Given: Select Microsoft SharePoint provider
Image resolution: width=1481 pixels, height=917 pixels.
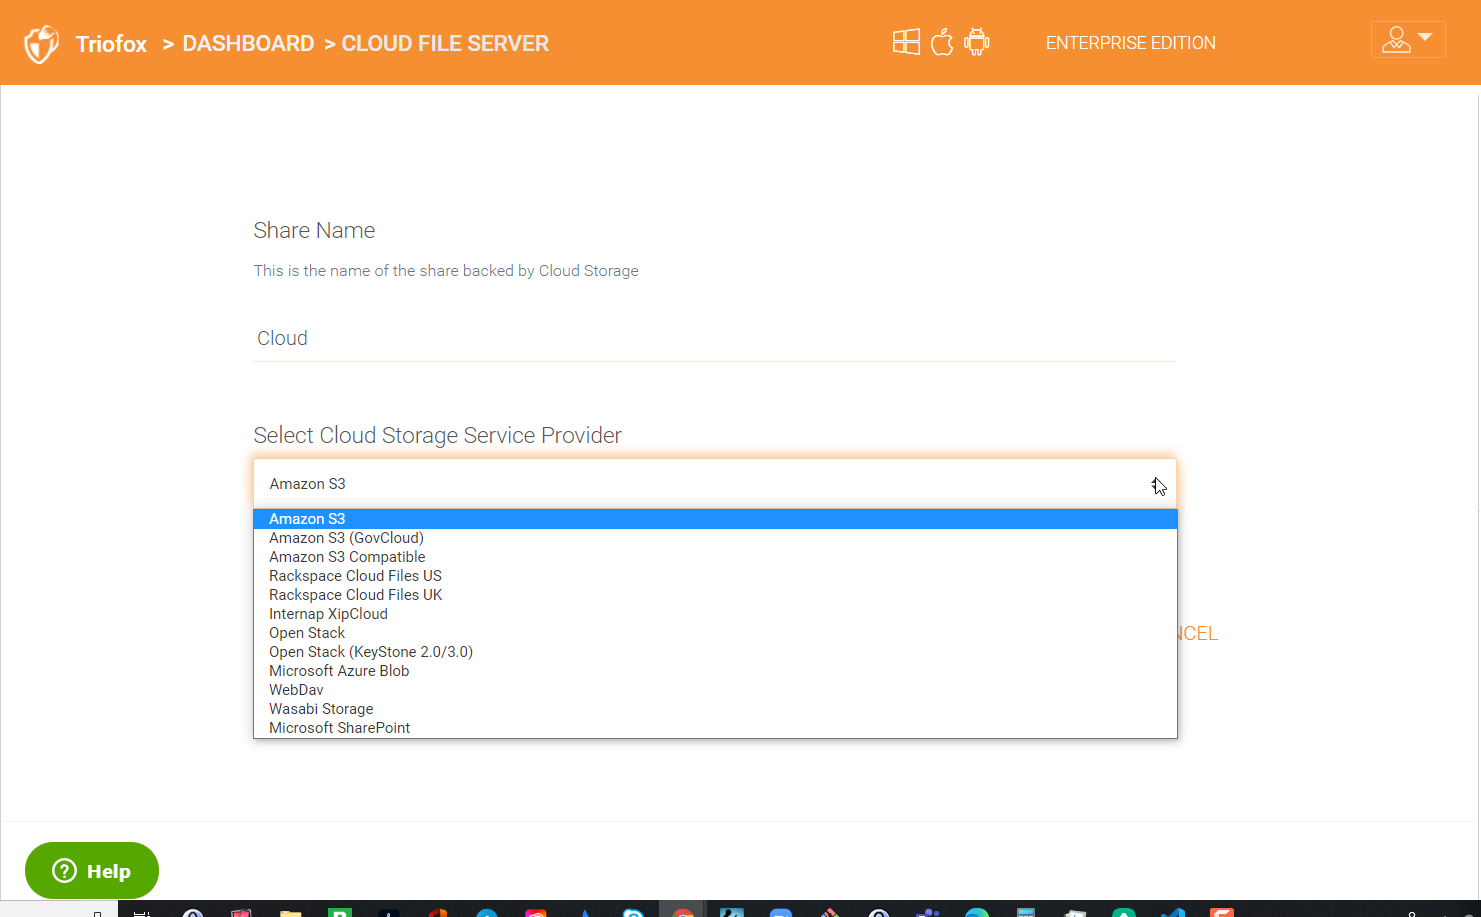Looking at the screenshot, I should 715,728.
